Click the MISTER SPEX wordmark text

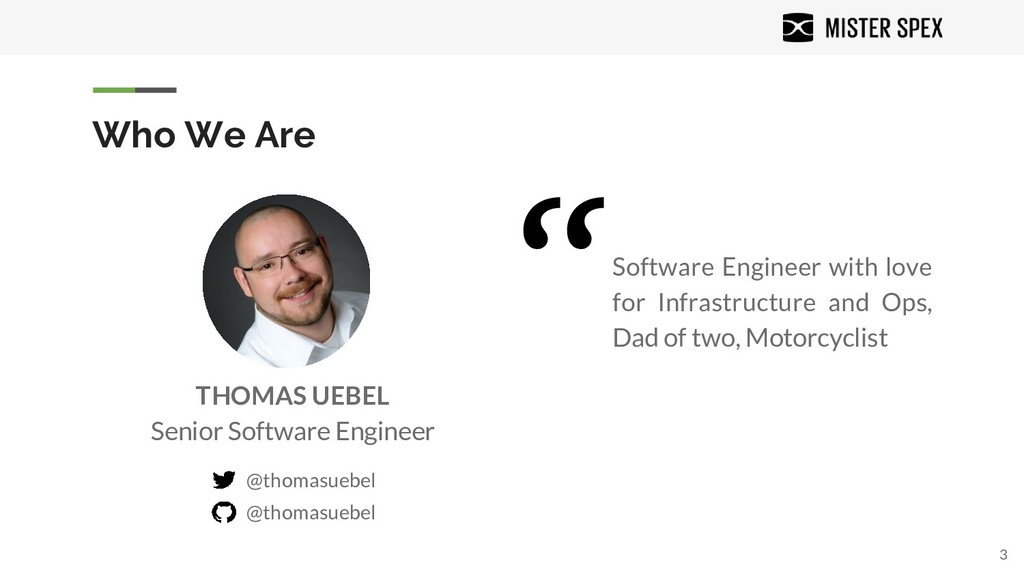point(884,28)
